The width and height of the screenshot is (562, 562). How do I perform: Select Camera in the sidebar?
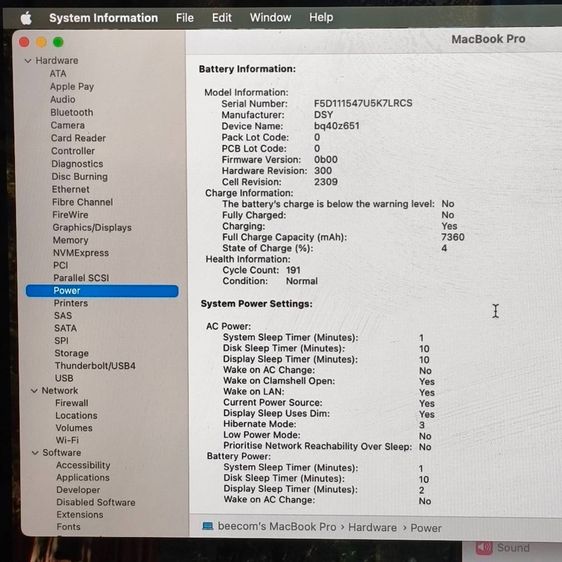click(x=68, y=125)
